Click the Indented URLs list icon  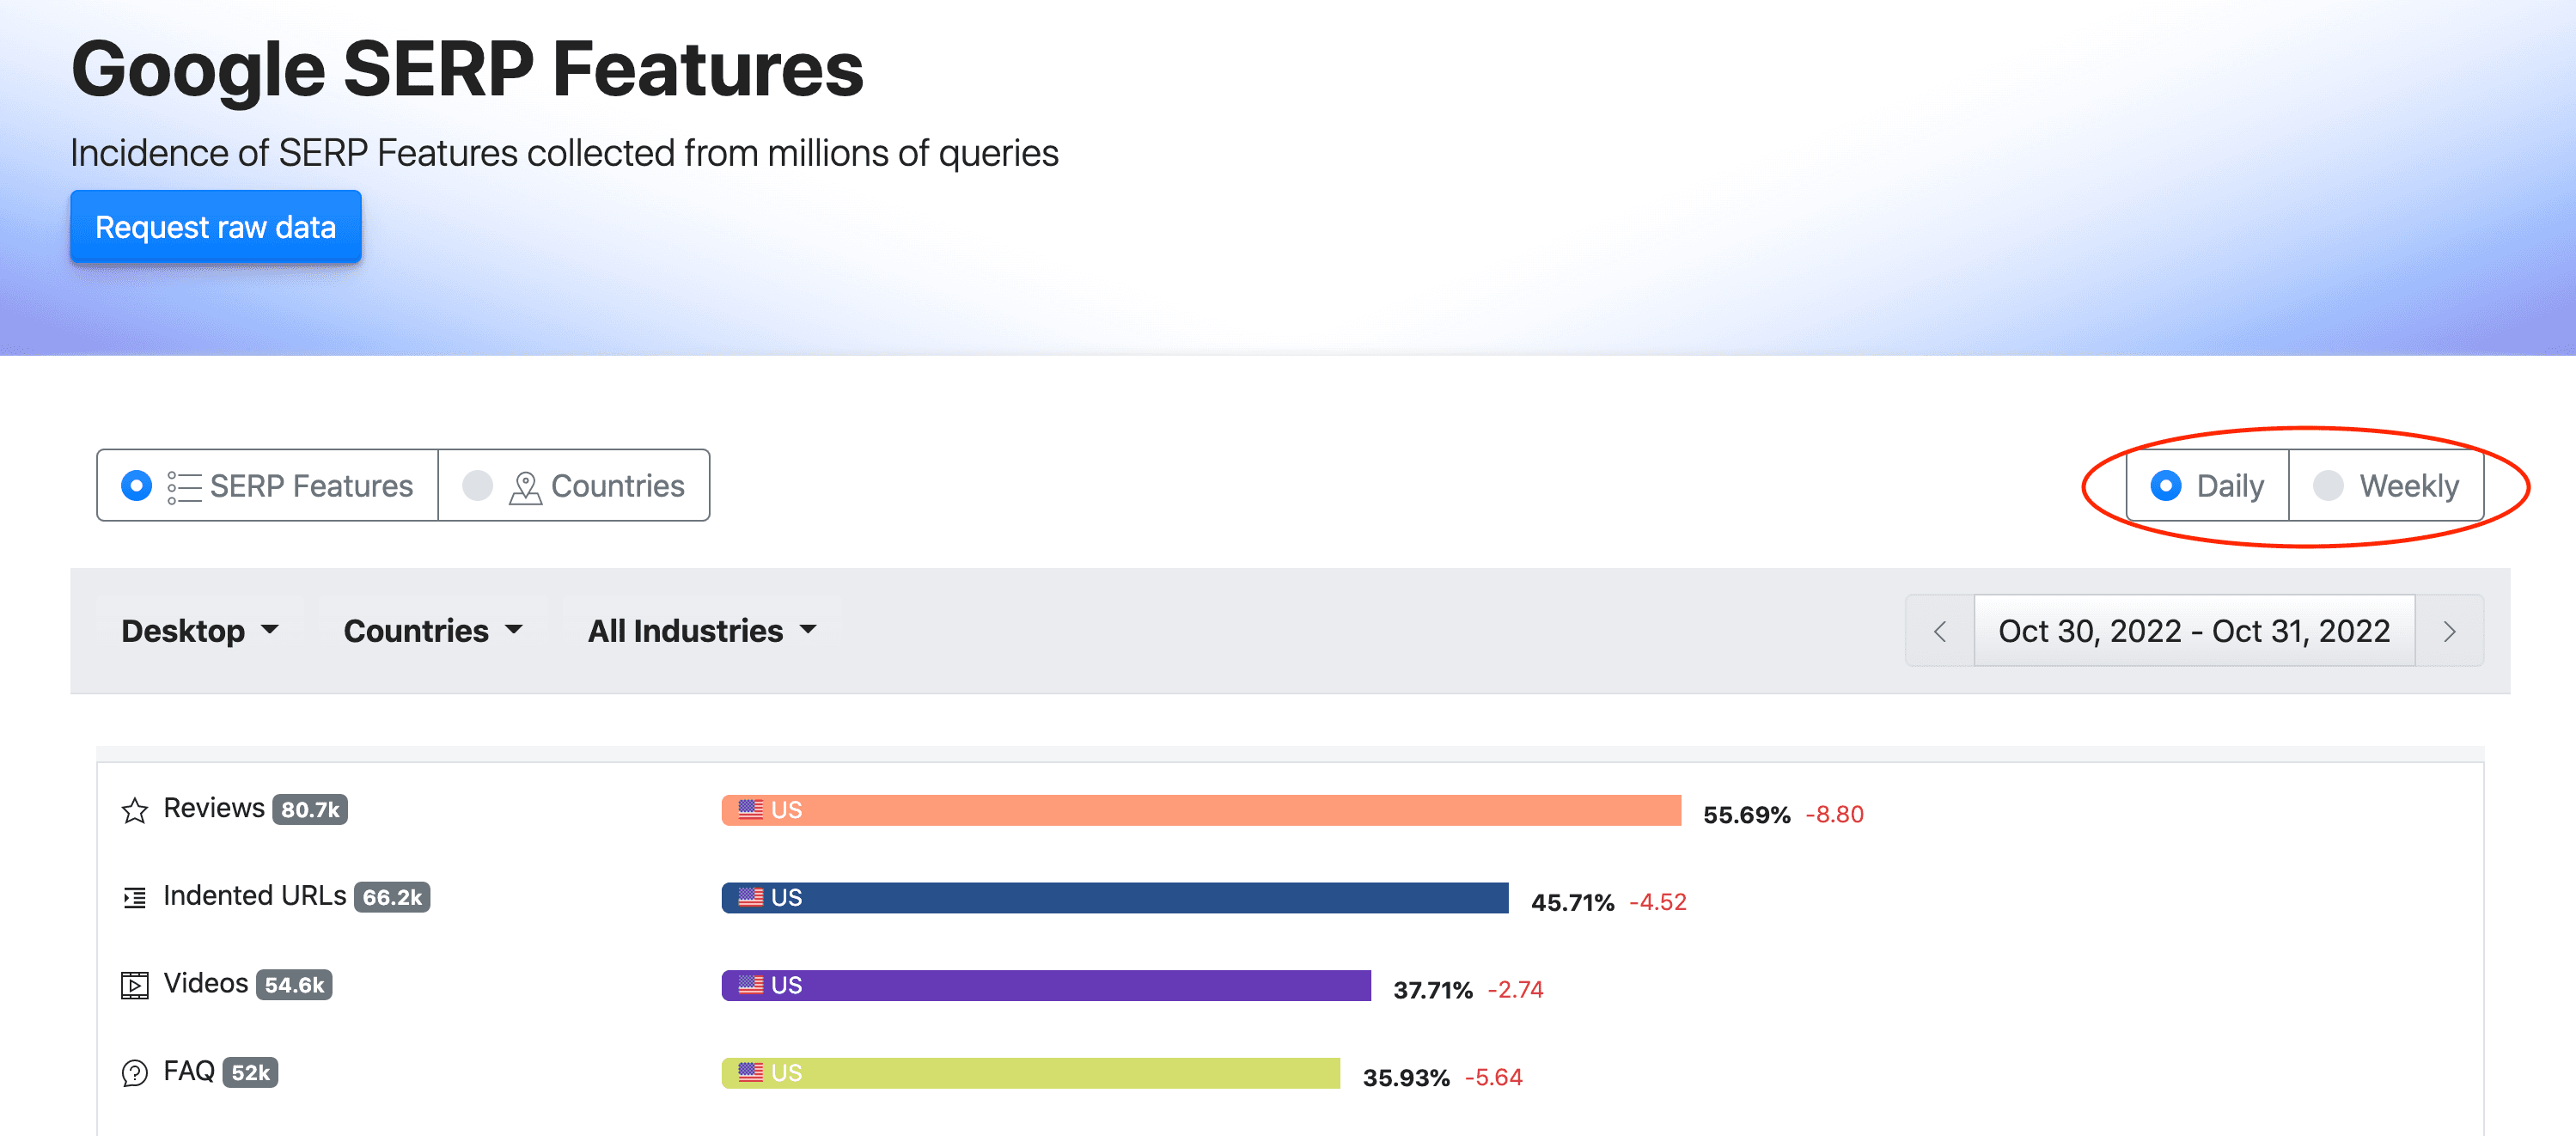134,897
